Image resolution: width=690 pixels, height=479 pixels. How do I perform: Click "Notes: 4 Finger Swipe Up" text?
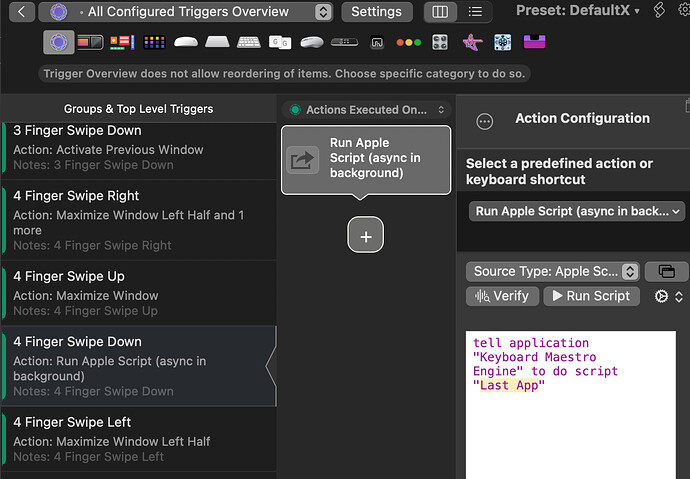[85, 311]
